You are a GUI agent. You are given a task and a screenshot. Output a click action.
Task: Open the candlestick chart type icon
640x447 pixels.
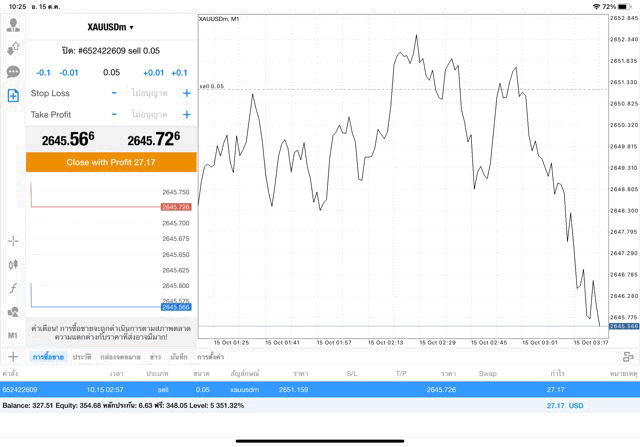[13, 265]
